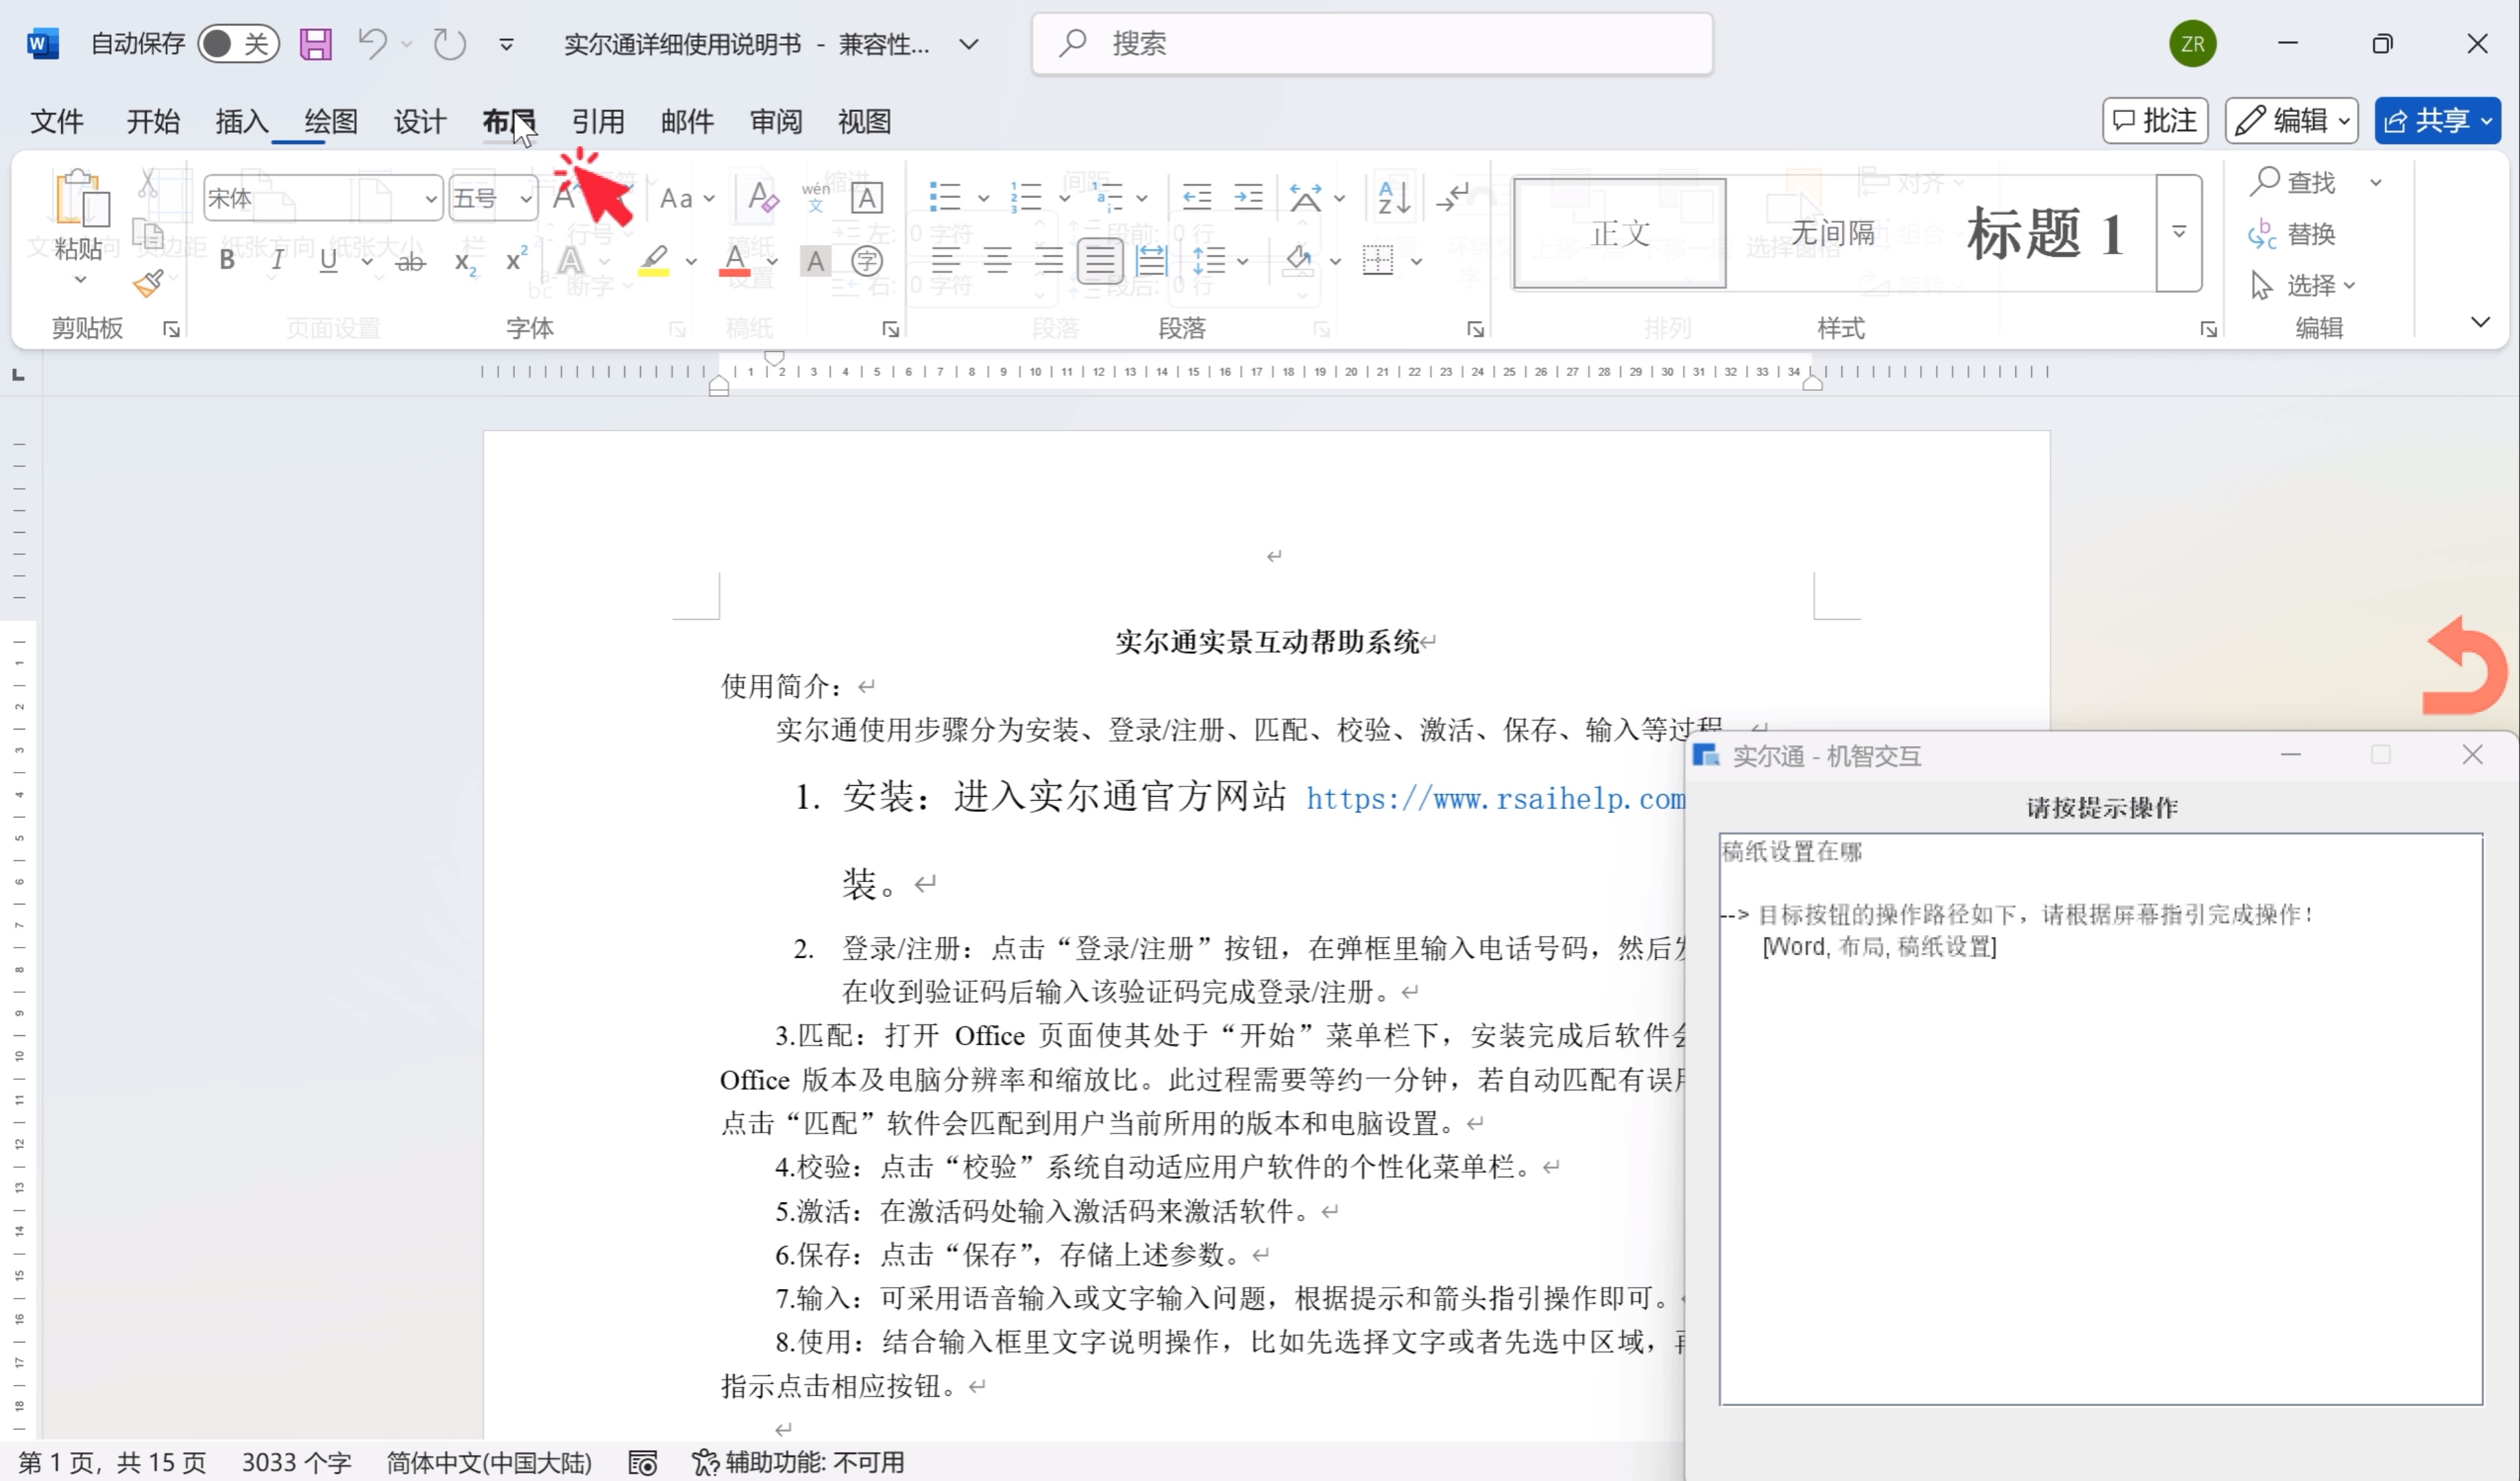2520x1481 pixels.
Task: Toggle the AutoSave switch
Action: (237, 44)
